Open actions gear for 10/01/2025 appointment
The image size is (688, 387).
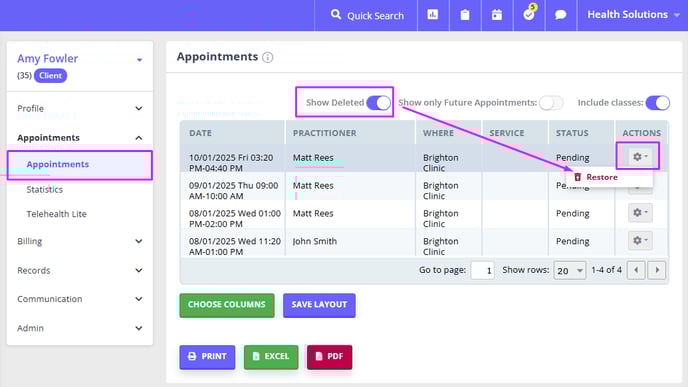pos(640,157)
